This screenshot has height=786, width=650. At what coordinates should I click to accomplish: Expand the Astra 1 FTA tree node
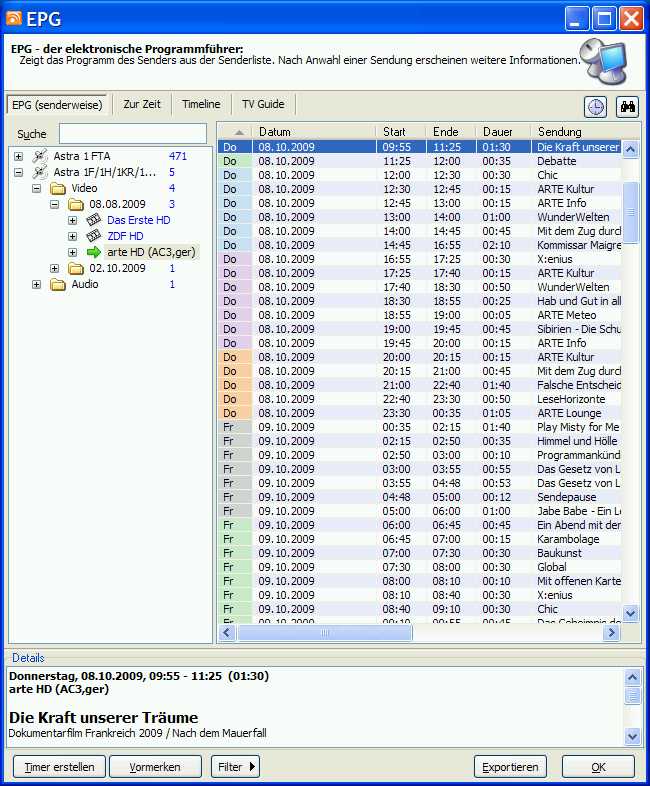(x=18, y=156)
